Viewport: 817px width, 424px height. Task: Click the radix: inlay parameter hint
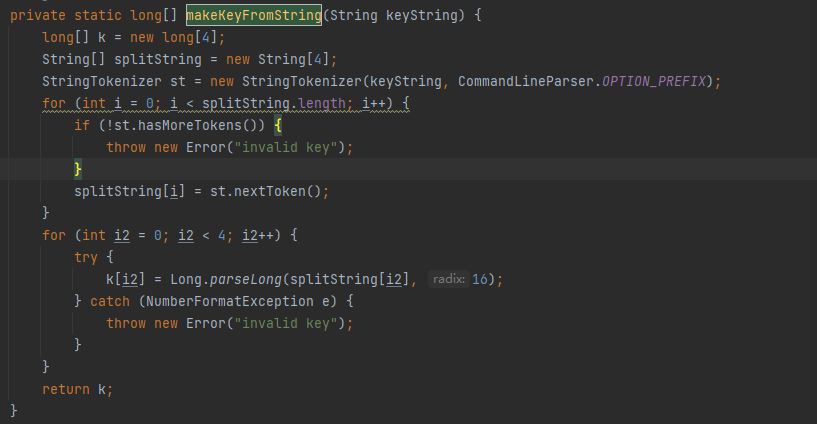448,279
